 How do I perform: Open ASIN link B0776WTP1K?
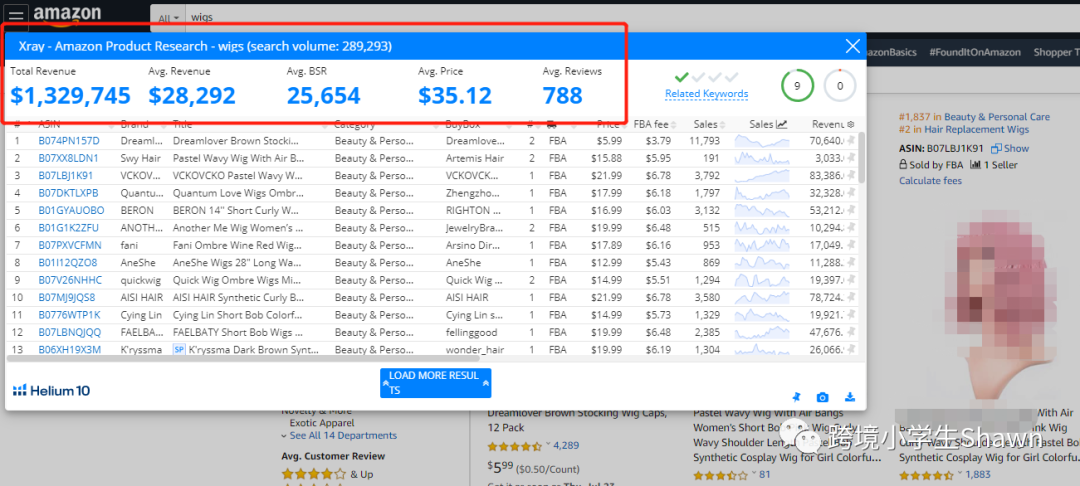69,315
